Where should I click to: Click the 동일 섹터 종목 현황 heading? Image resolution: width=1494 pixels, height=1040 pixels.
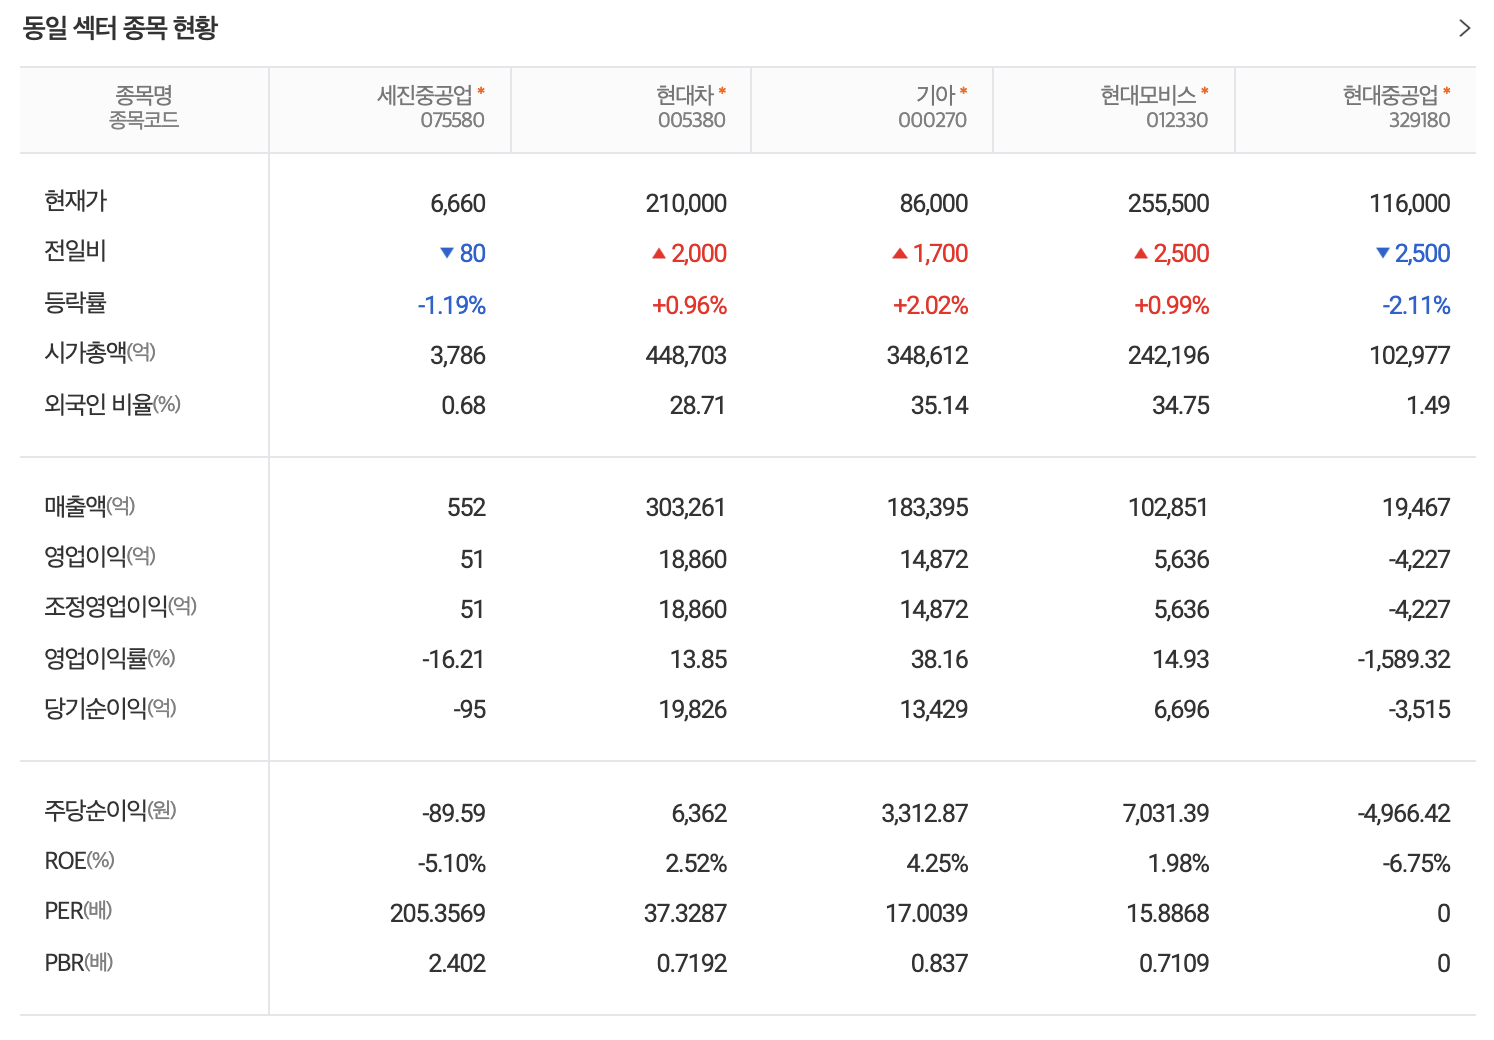click(120, 28)
